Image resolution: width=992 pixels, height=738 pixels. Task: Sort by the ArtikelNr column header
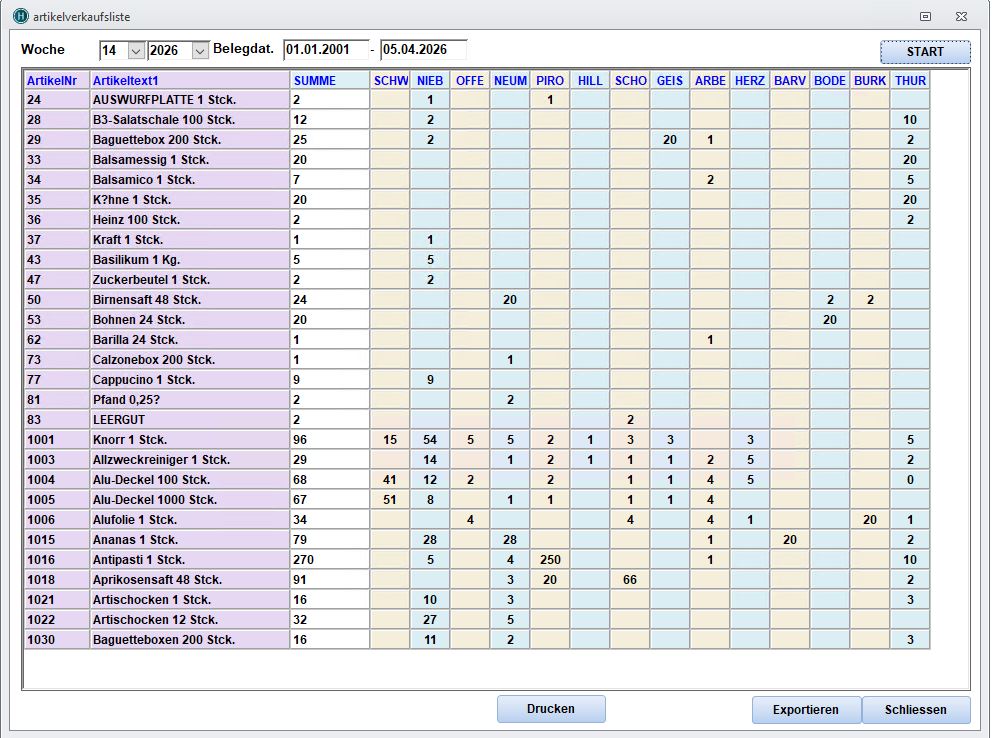pyautogui.click(x=56, y=80)
